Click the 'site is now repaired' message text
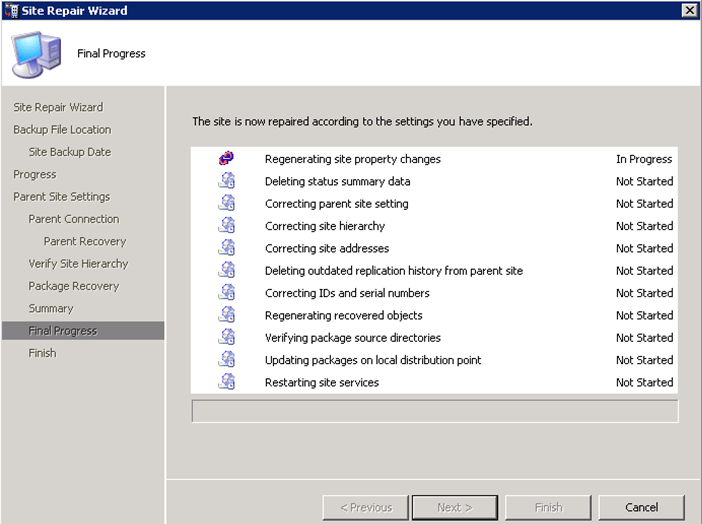Image resolution: width=702 pixels, height=524 pixels. tap(362, 122)
